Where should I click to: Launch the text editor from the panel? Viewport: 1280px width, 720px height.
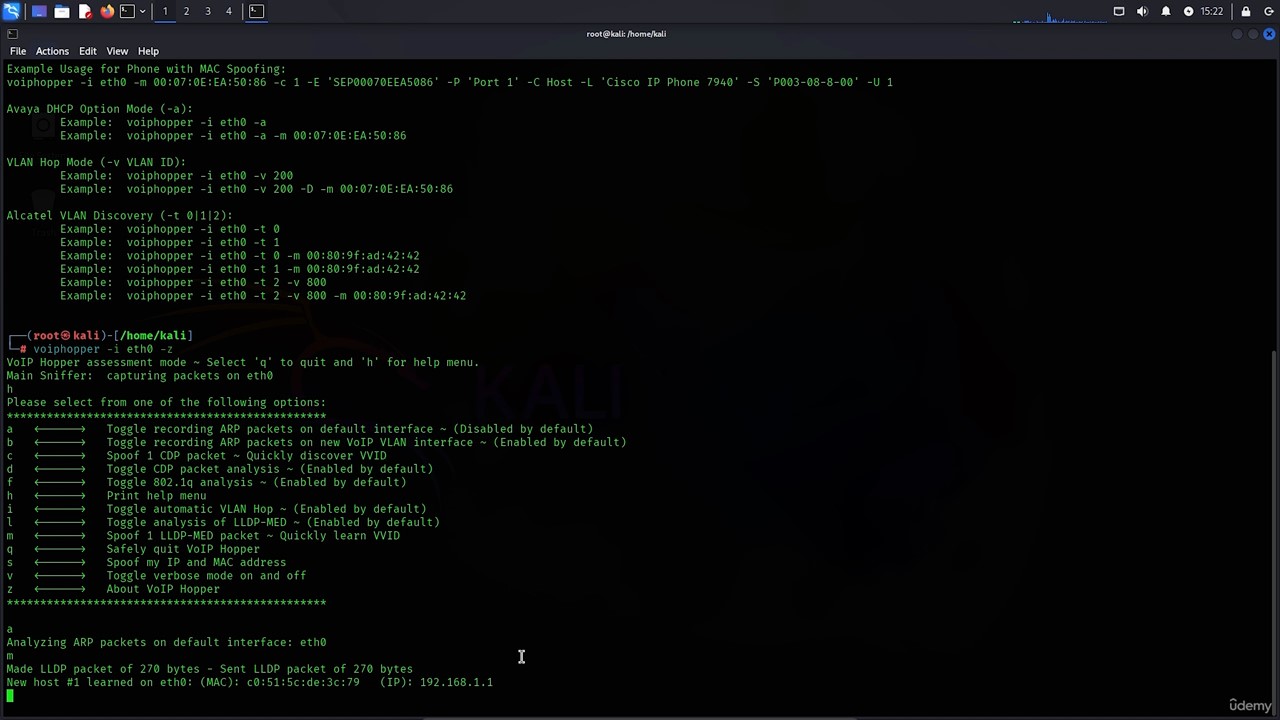point(85,11)
